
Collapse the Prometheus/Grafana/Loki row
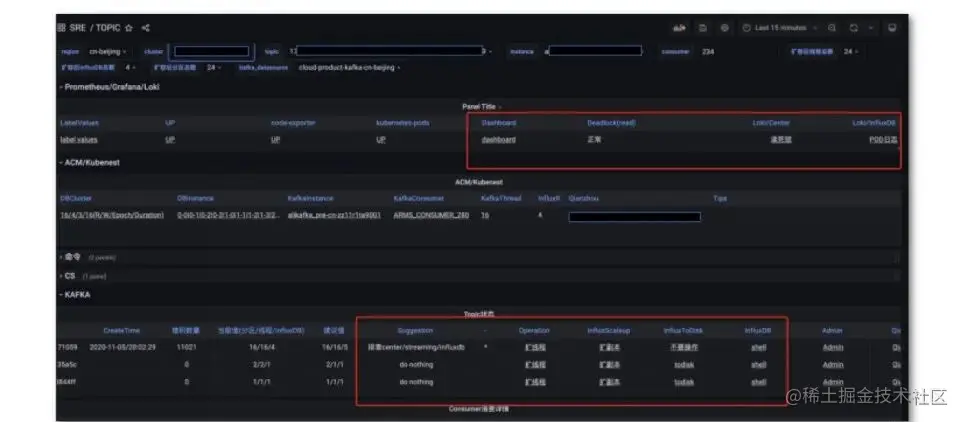(109, 87)
